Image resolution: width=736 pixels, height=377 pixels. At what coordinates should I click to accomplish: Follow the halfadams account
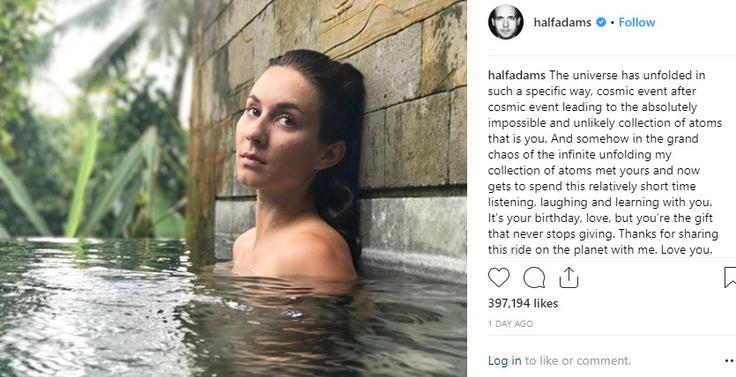[x=636, y=22]
